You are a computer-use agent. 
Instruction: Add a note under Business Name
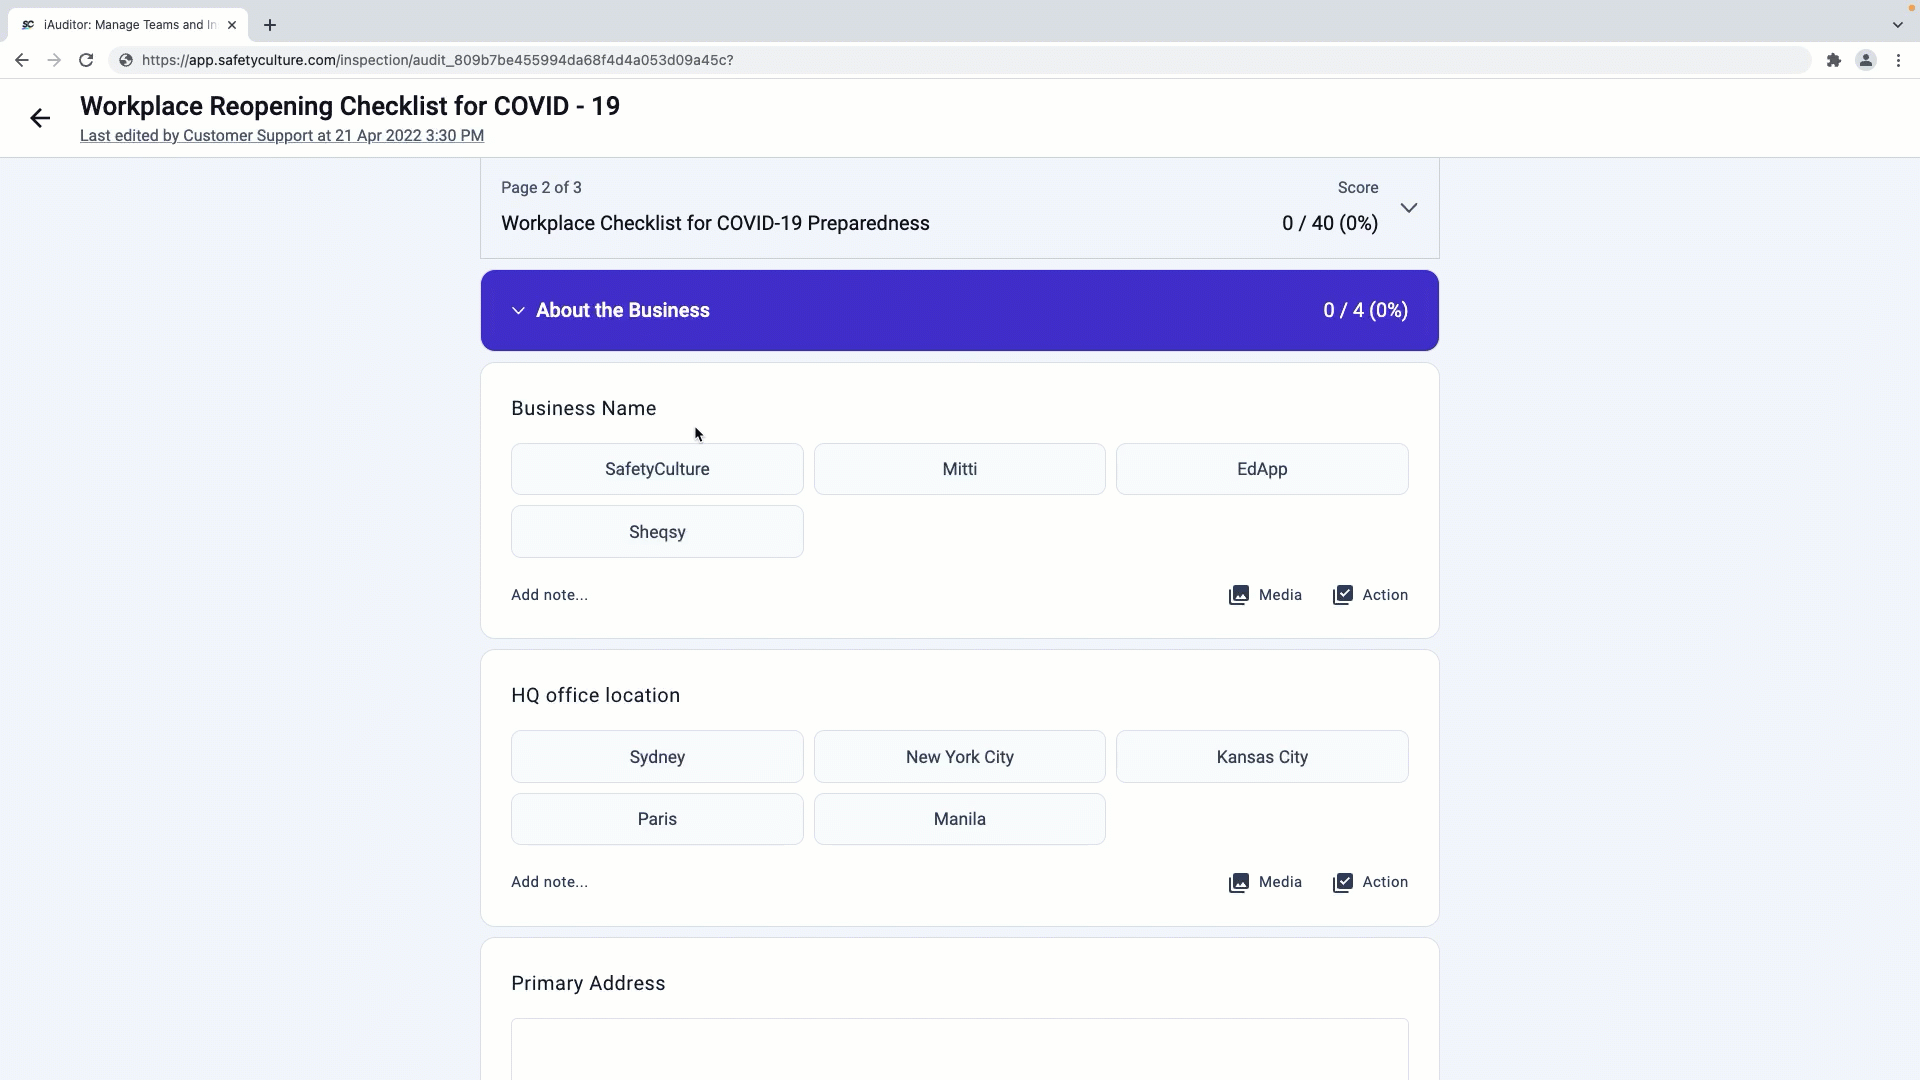[x=549, y=595]
